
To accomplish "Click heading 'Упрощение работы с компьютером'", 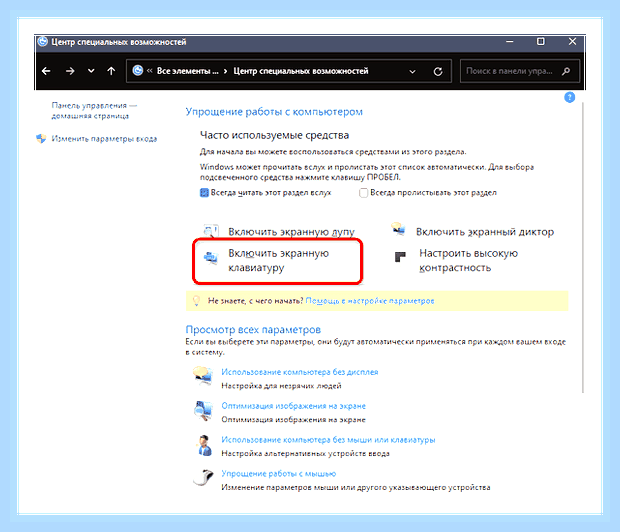I will pyautogui.click(x=274, y=112).
